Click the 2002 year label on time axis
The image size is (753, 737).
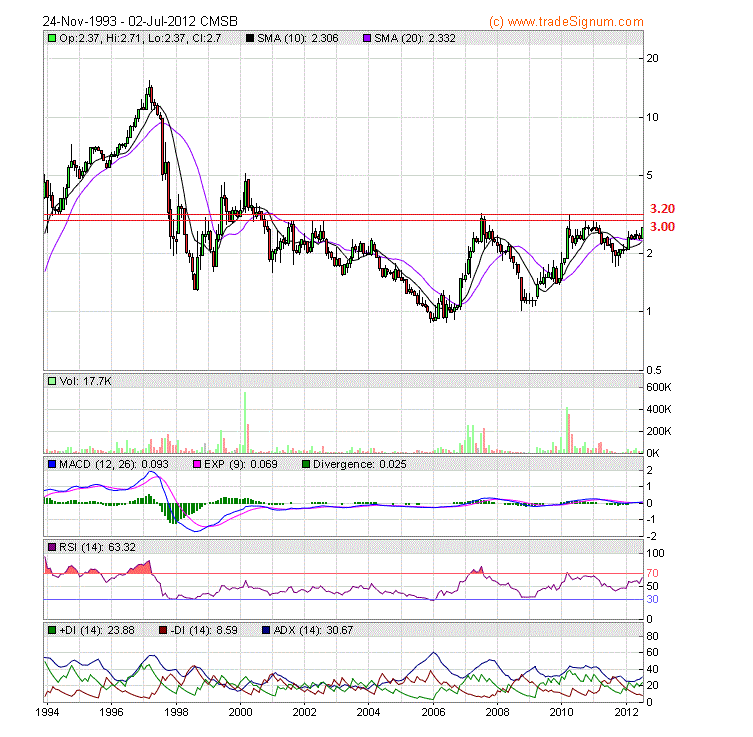[x=304, y=712]
